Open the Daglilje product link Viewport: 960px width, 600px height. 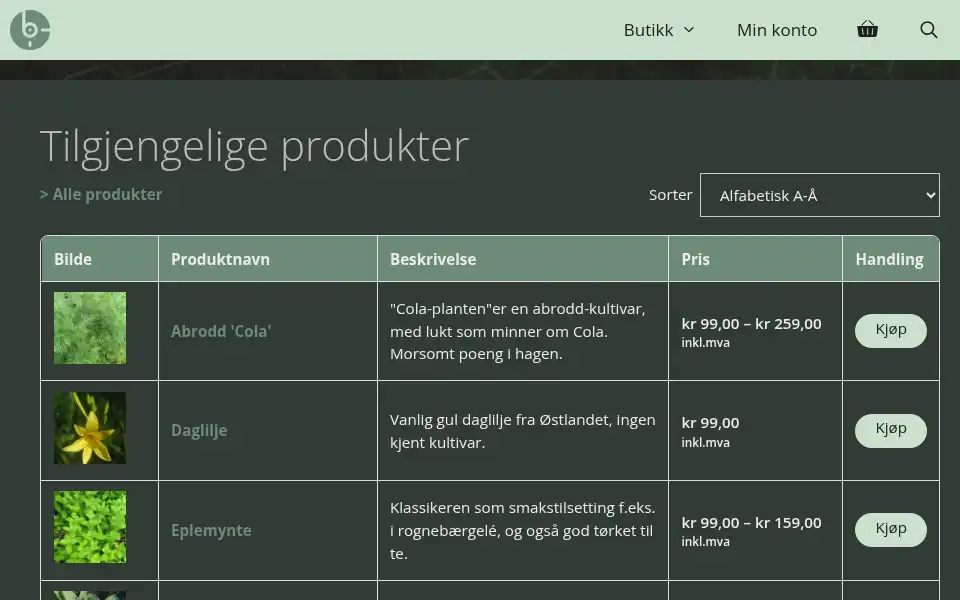click(199, 430)
